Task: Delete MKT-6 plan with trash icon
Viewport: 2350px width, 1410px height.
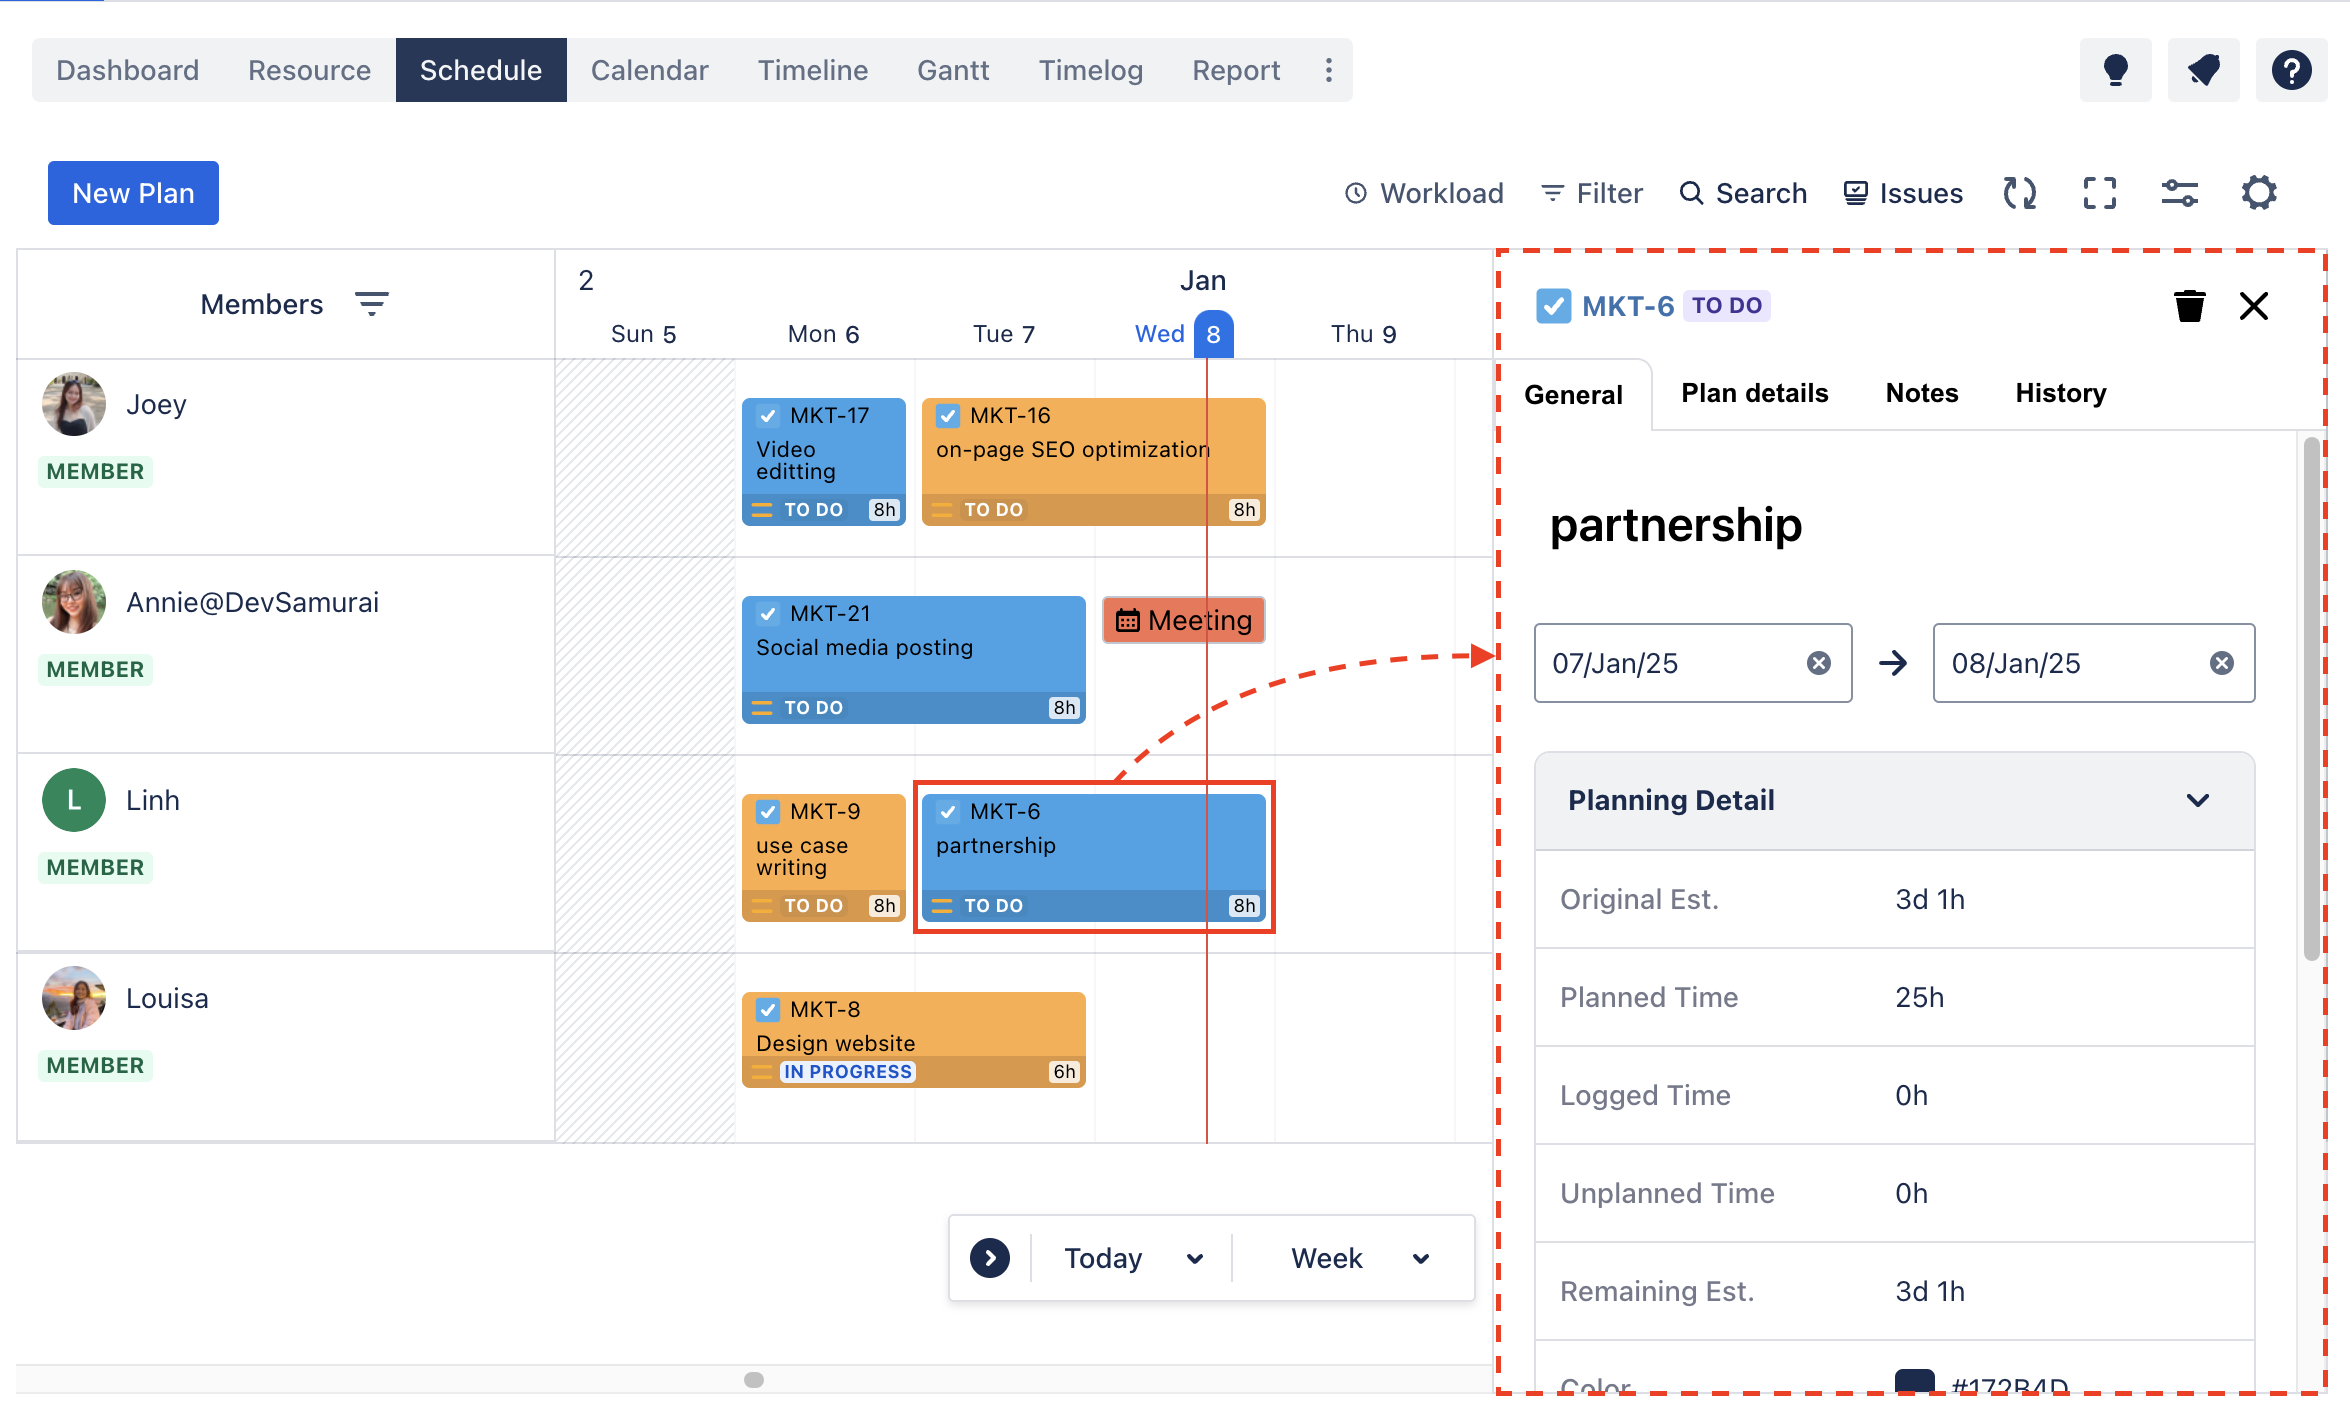Action: pos(2189,306)
